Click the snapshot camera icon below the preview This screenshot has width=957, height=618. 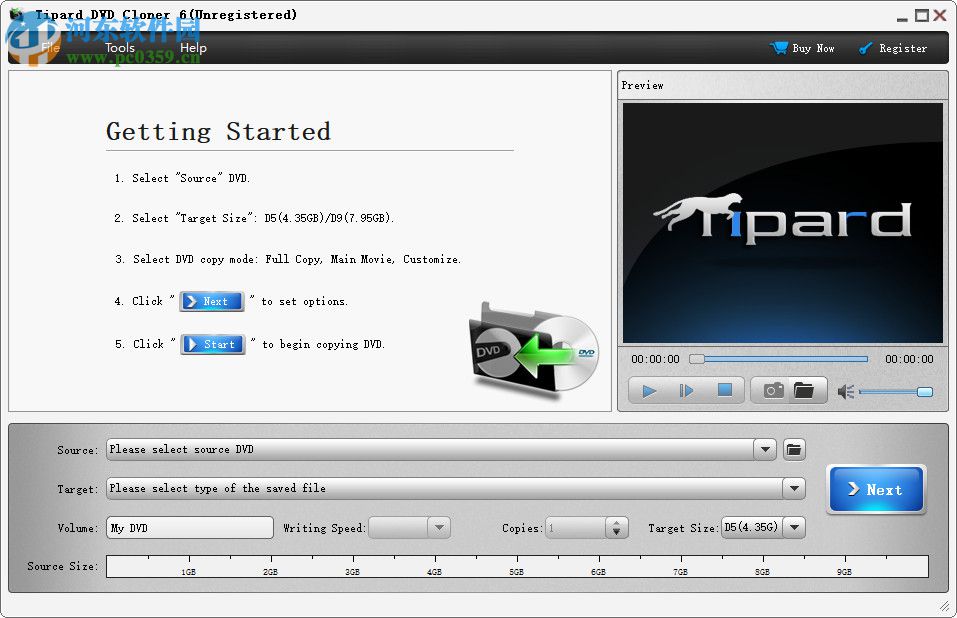pyautogui.click(x=771, y=390)
